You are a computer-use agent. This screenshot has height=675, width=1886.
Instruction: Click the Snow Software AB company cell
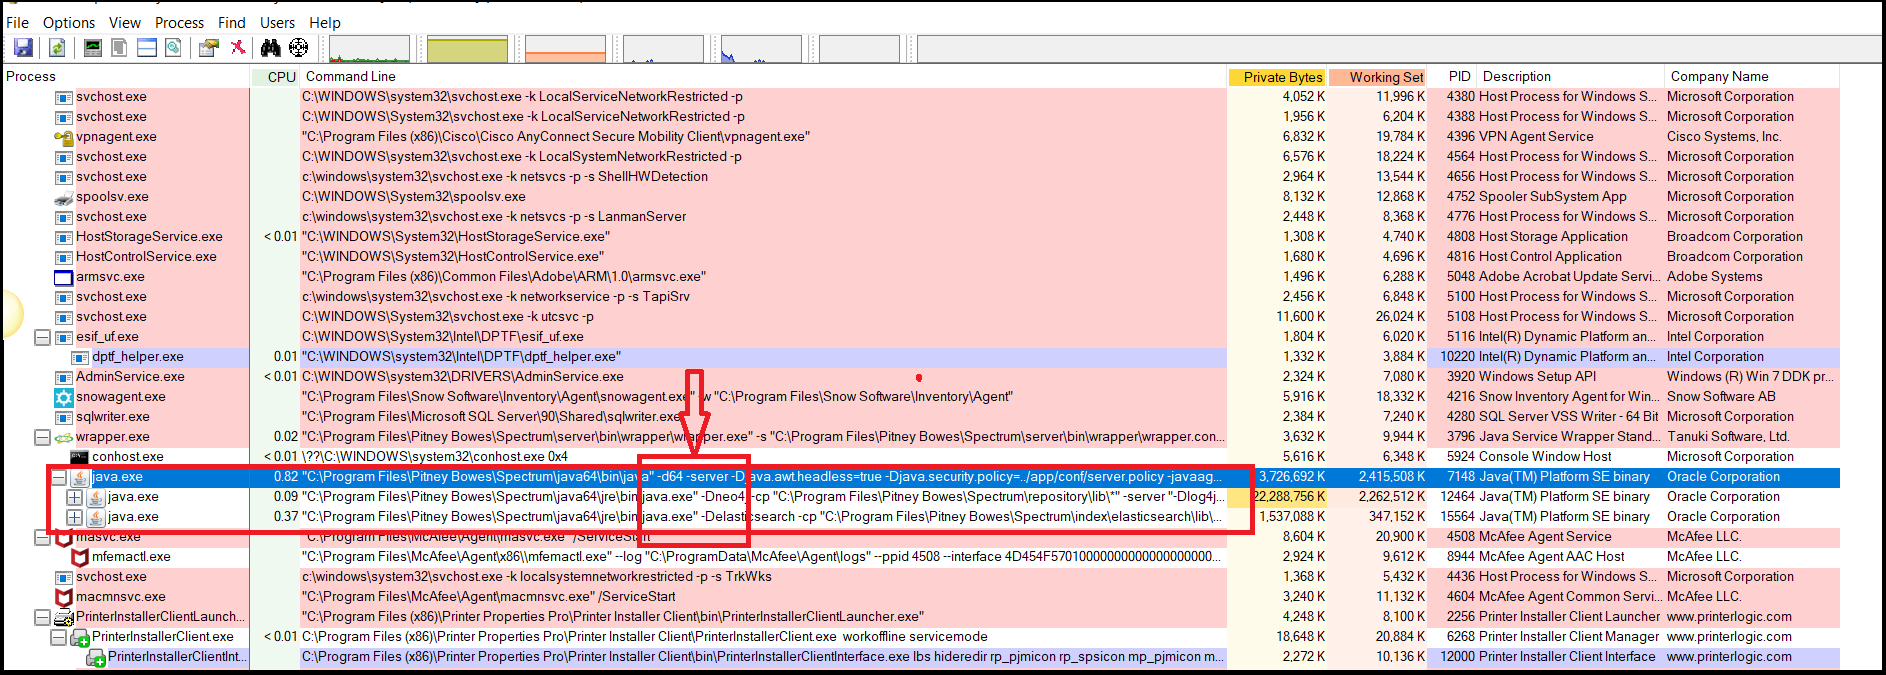point(1721,397)
